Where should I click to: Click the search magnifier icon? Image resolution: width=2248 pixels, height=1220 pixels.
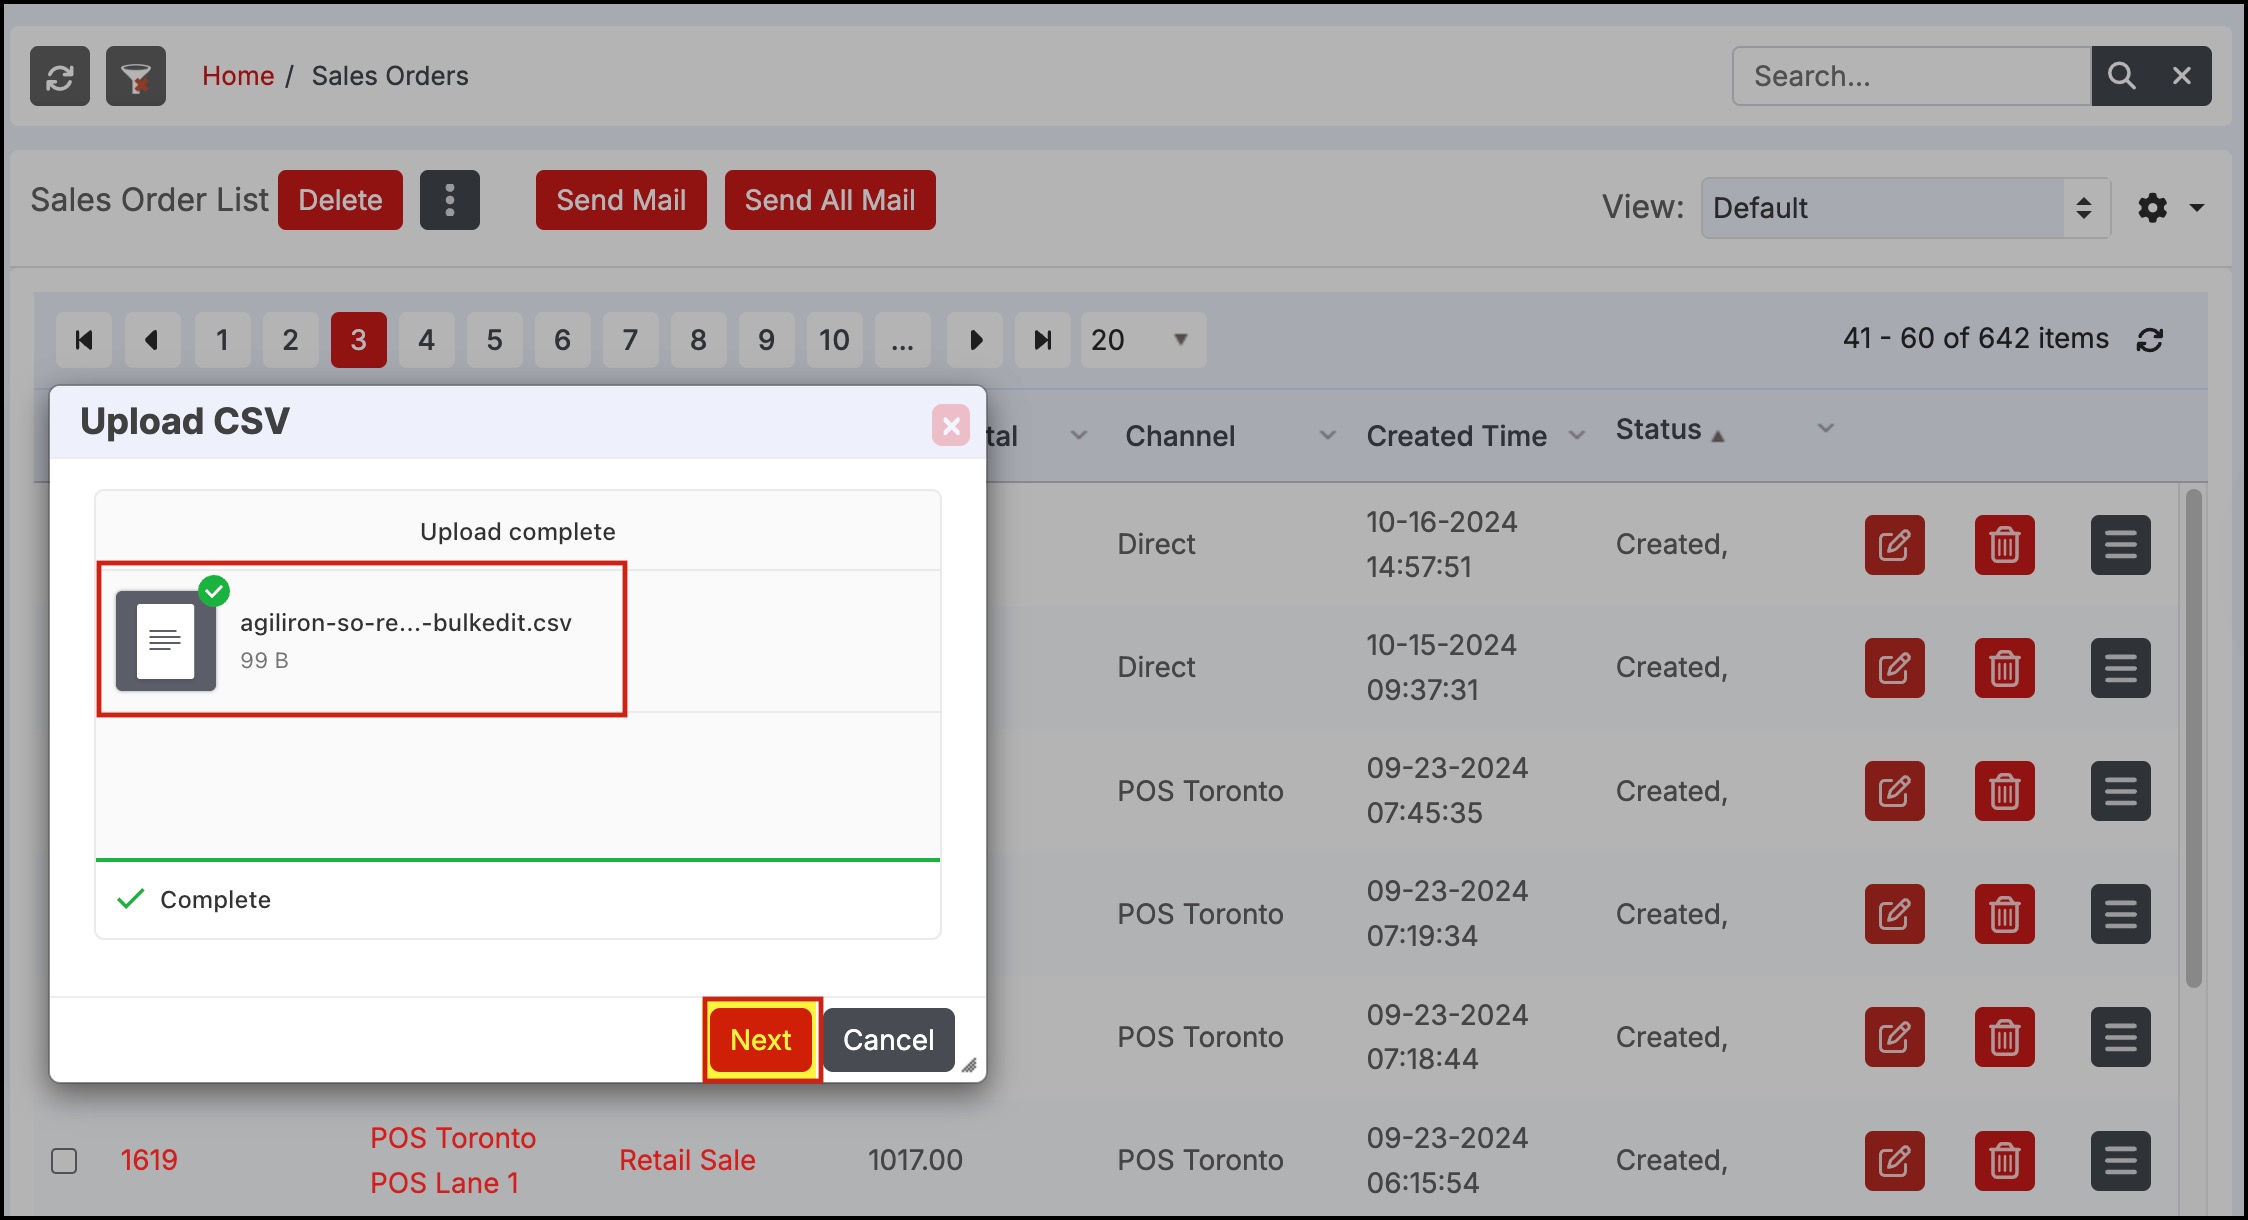(x=2121, y=76)
